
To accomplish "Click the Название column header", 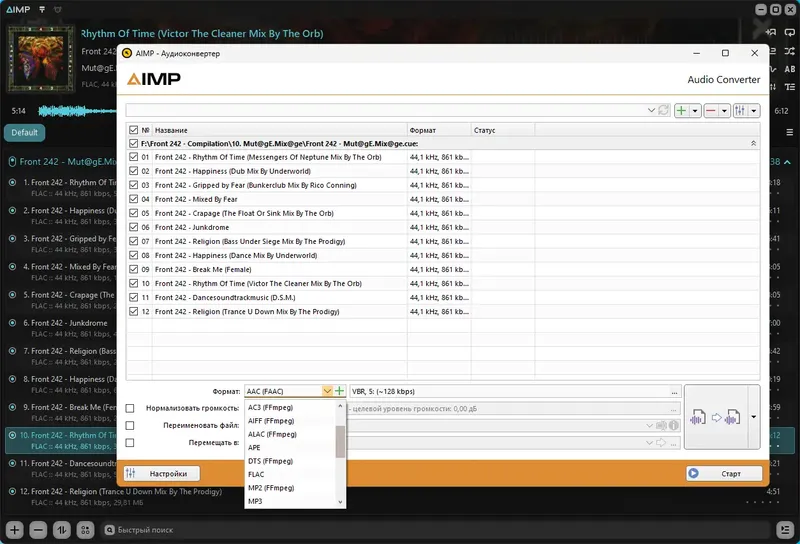I will [x=280, y=130].
